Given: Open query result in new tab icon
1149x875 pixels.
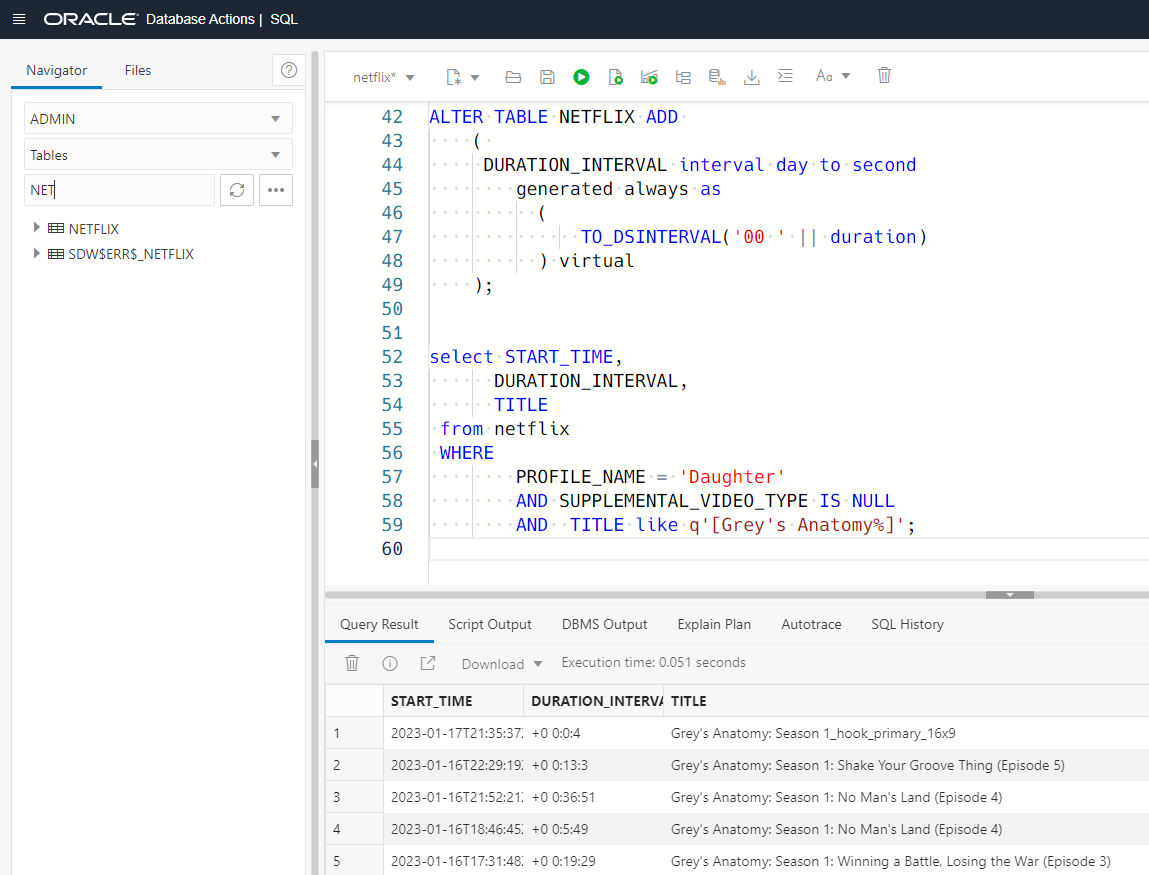Looking at the screenshot, I should tap(428, 663).
